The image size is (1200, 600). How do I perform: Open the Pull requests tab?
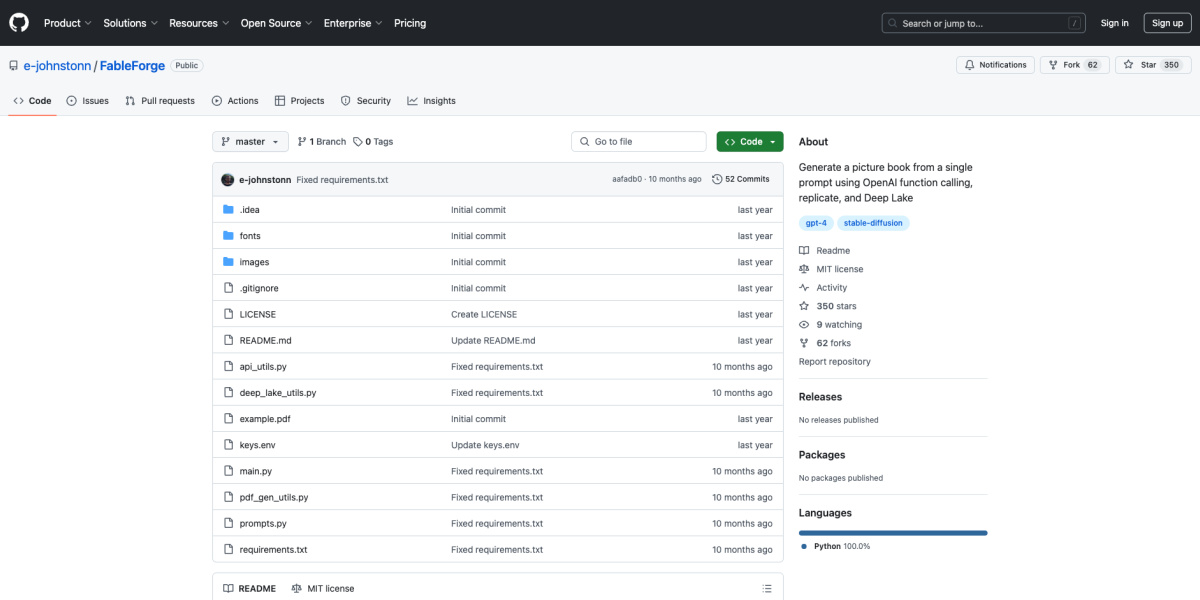pyautogui.click(x=160, y=101)
